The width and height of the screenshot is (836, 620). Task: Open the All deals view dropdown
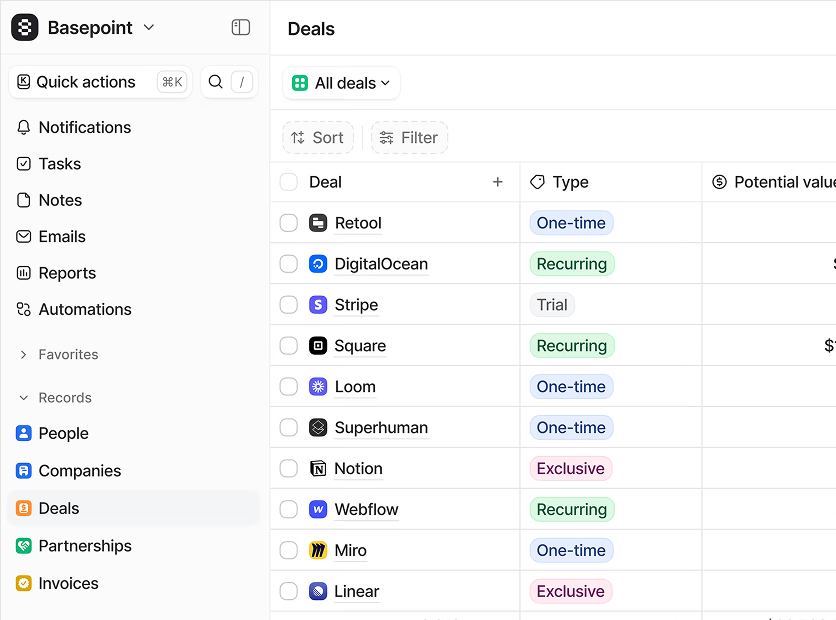pos(341,83)
